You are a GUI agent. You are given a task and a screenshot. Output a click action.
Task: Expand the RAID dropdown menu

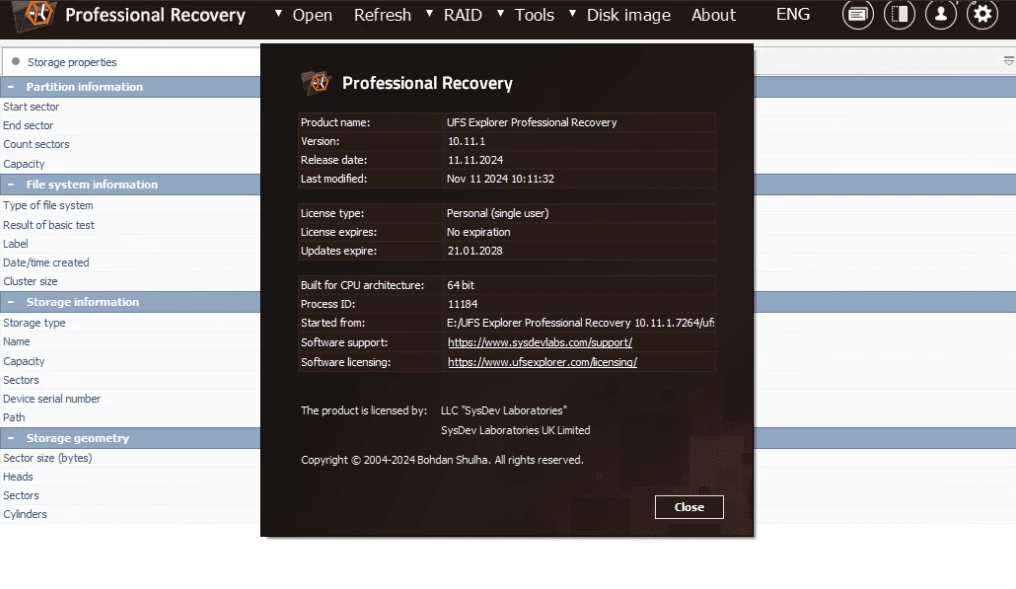click(461, 15)
